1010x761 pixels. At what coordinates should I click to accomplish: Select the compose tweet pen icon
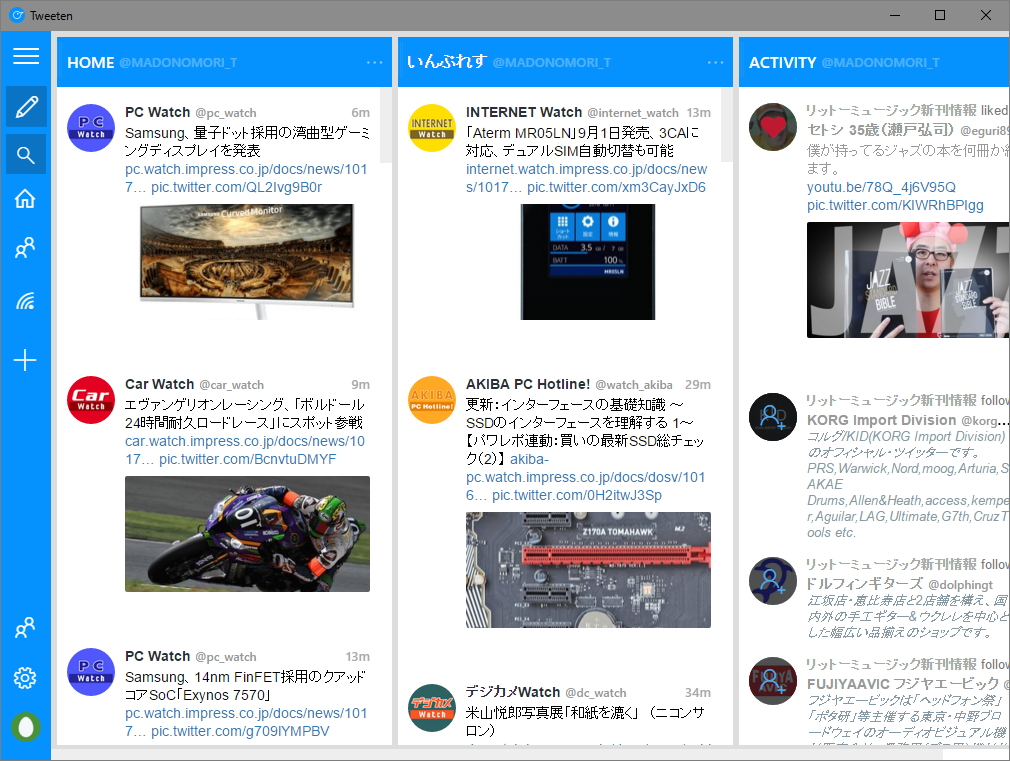tap(25, 106)
